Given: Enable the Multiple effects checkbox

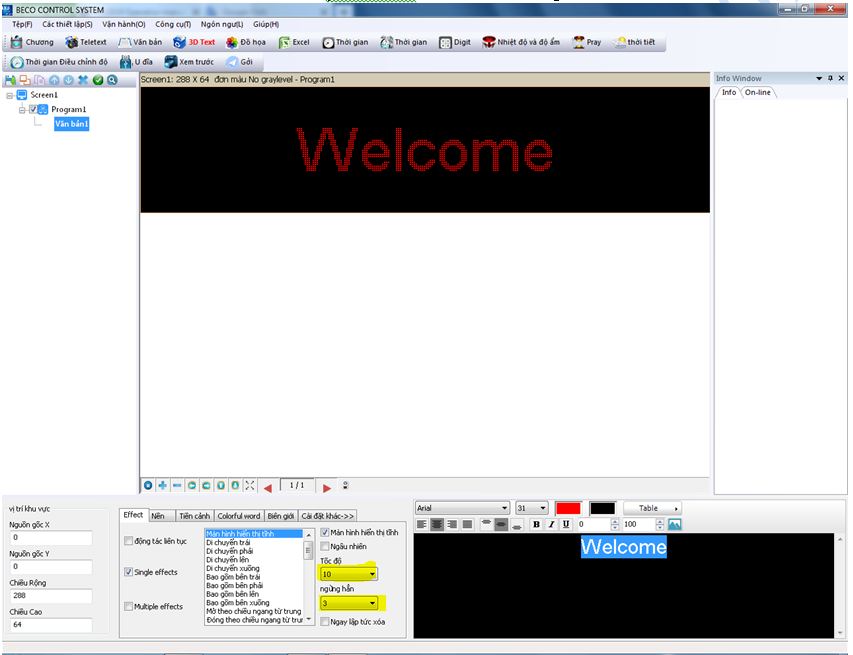Looking at the screenshot, I should [128, 606].
